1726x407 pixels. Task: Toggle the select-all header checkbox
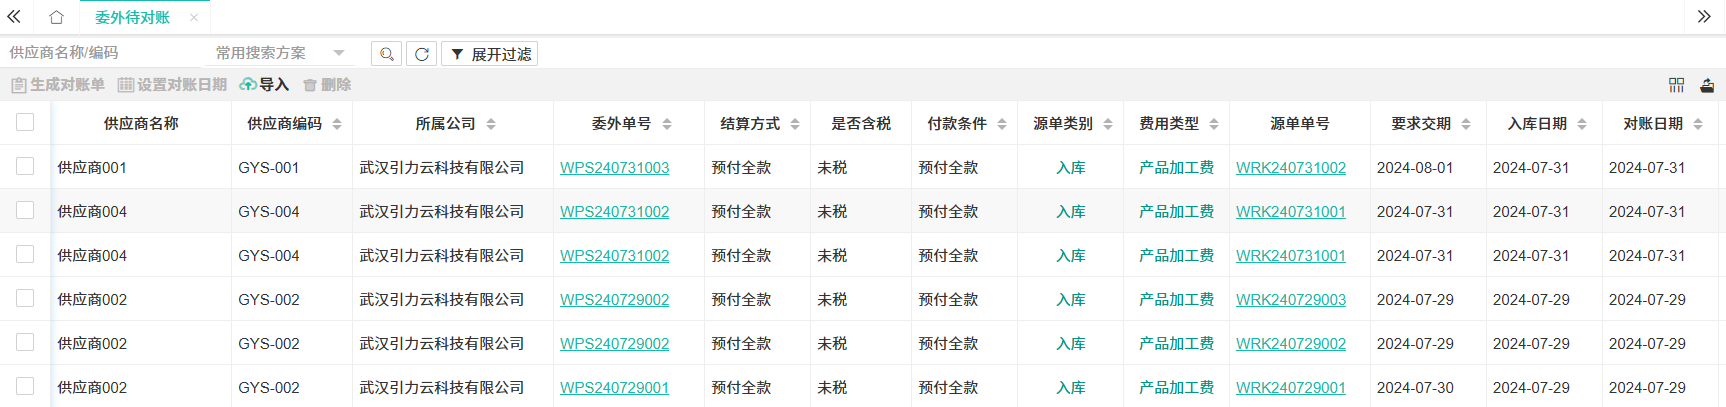pos(25,122)
